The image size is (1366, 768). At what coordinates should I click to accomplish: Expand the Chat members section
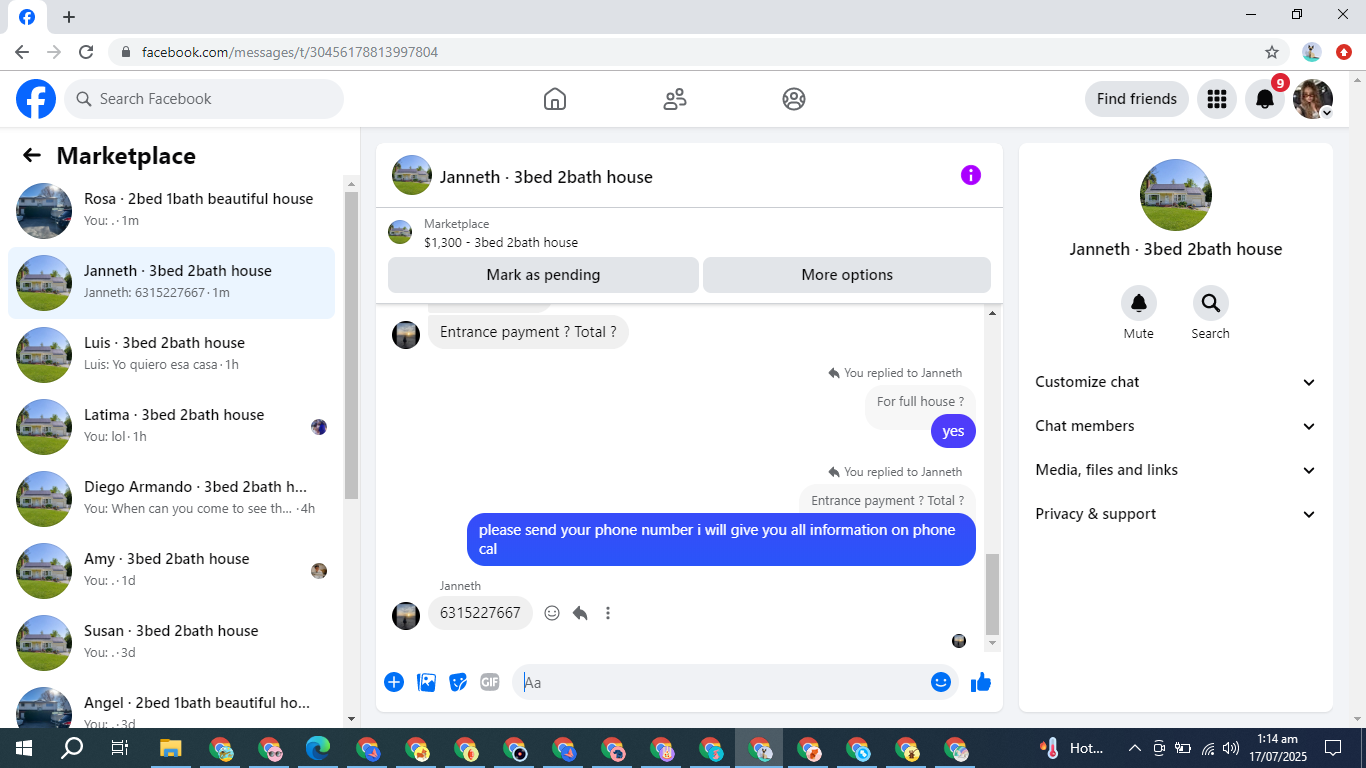tap(1176, 426)
